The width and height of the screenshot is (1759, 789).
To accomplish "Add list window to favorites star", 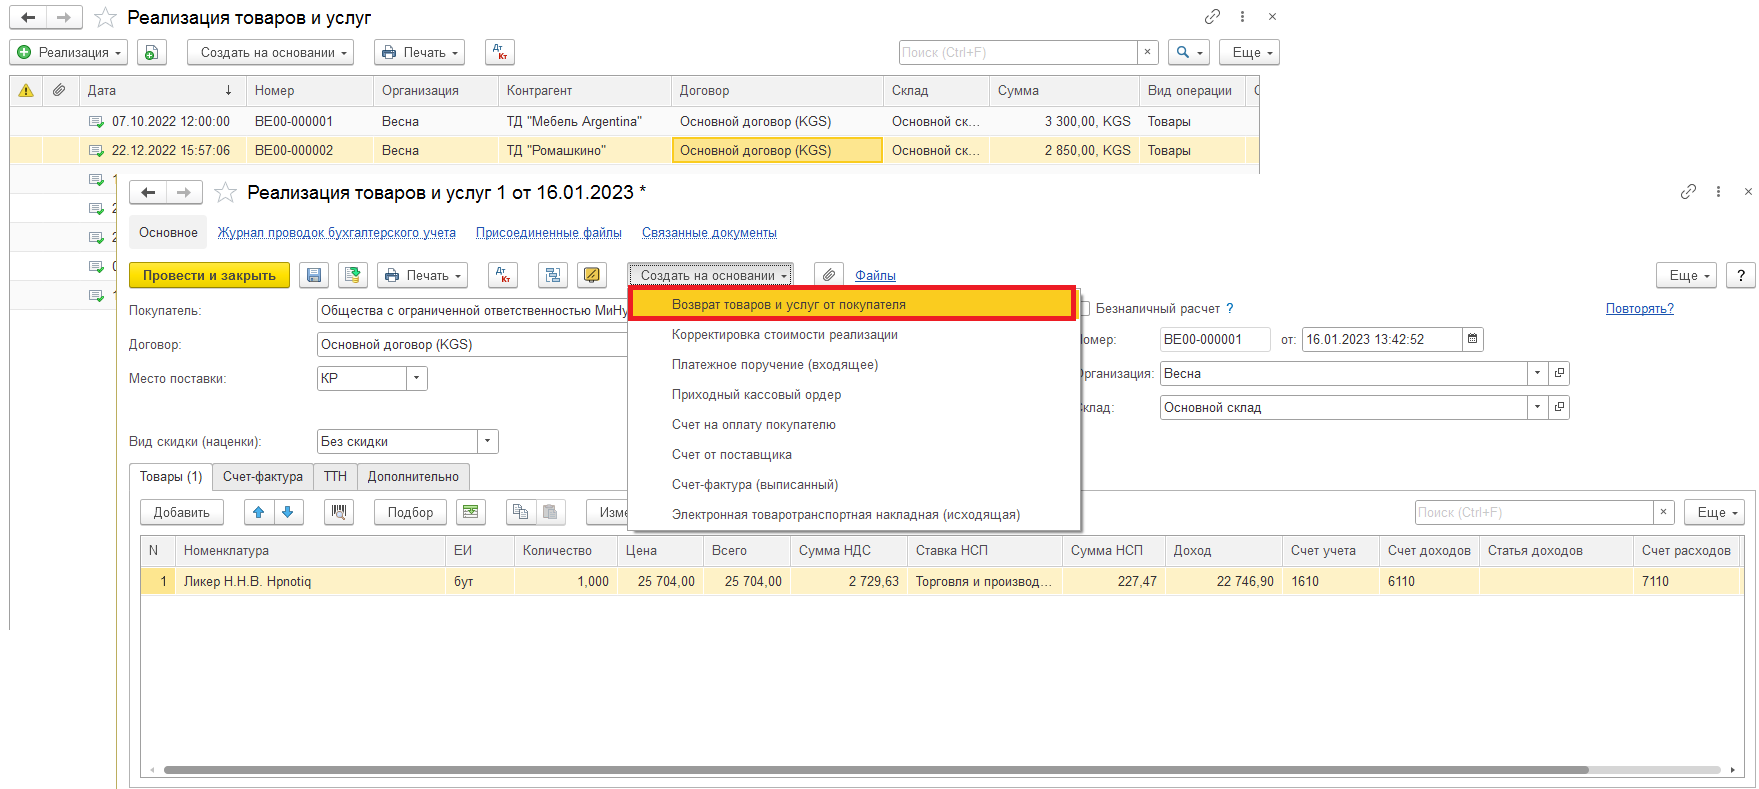I will 105,17.
